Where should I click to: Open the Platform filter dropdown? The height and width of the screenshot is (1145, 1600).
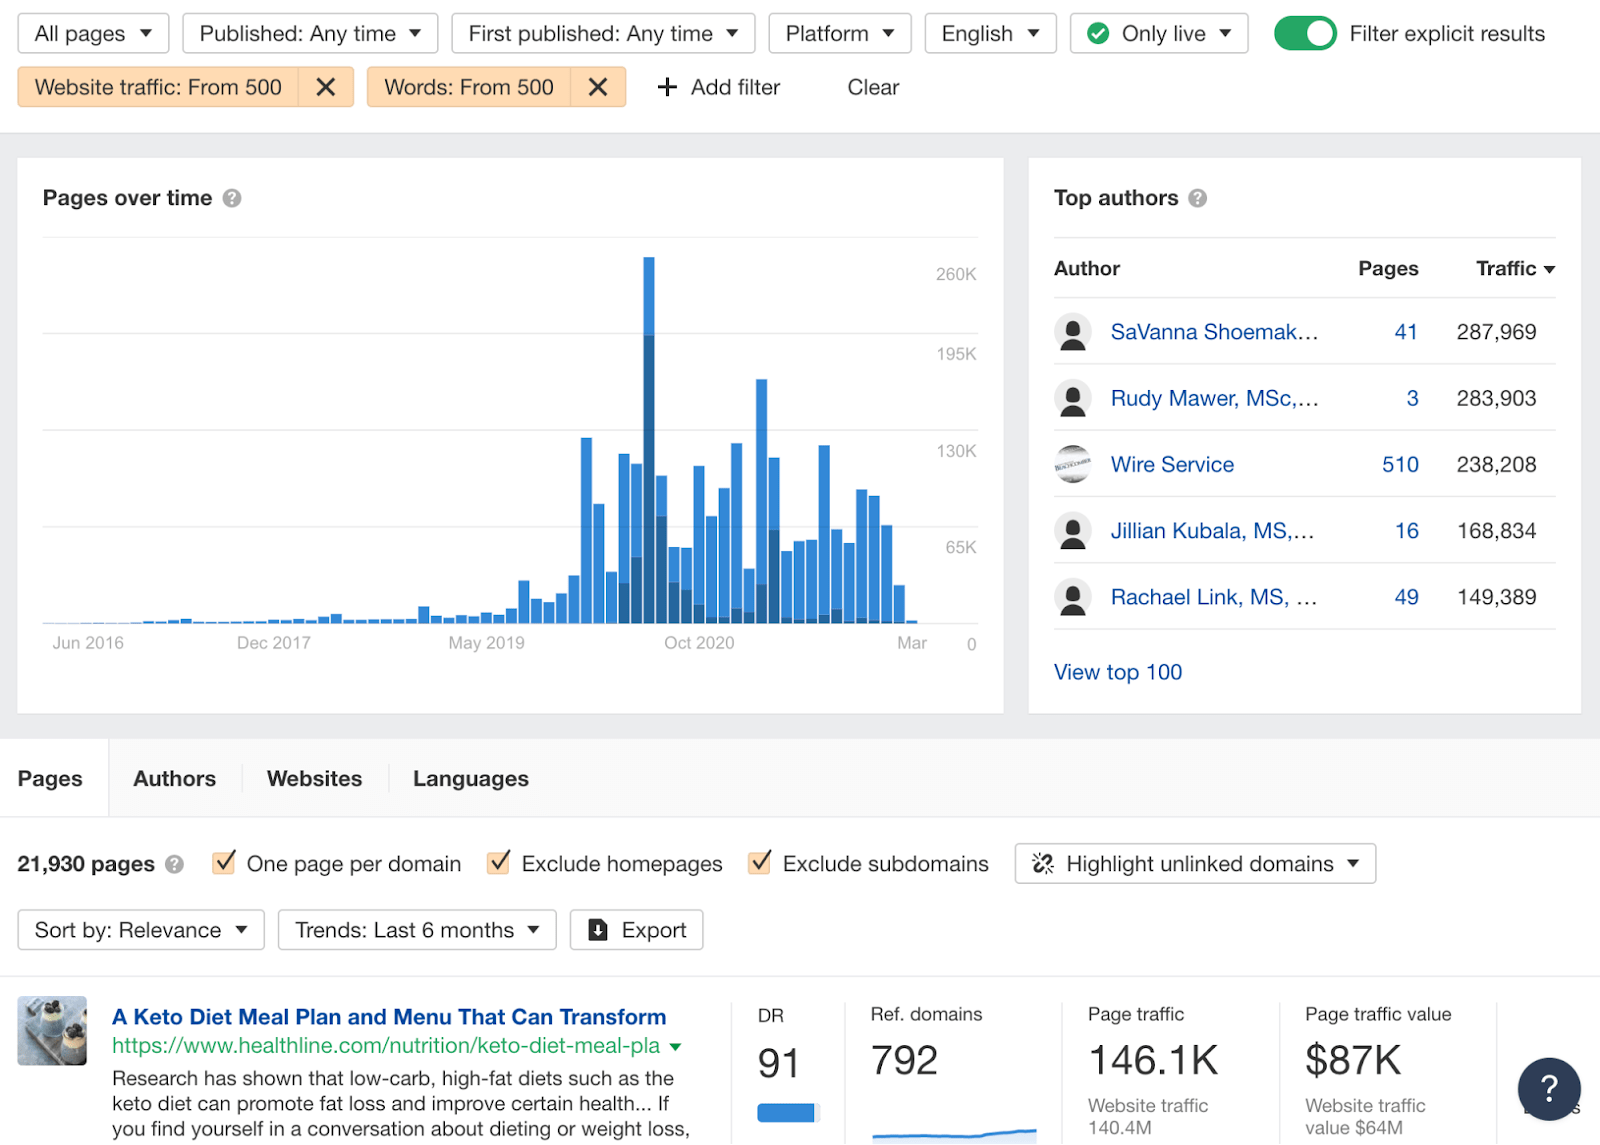(x=839, y=33)
